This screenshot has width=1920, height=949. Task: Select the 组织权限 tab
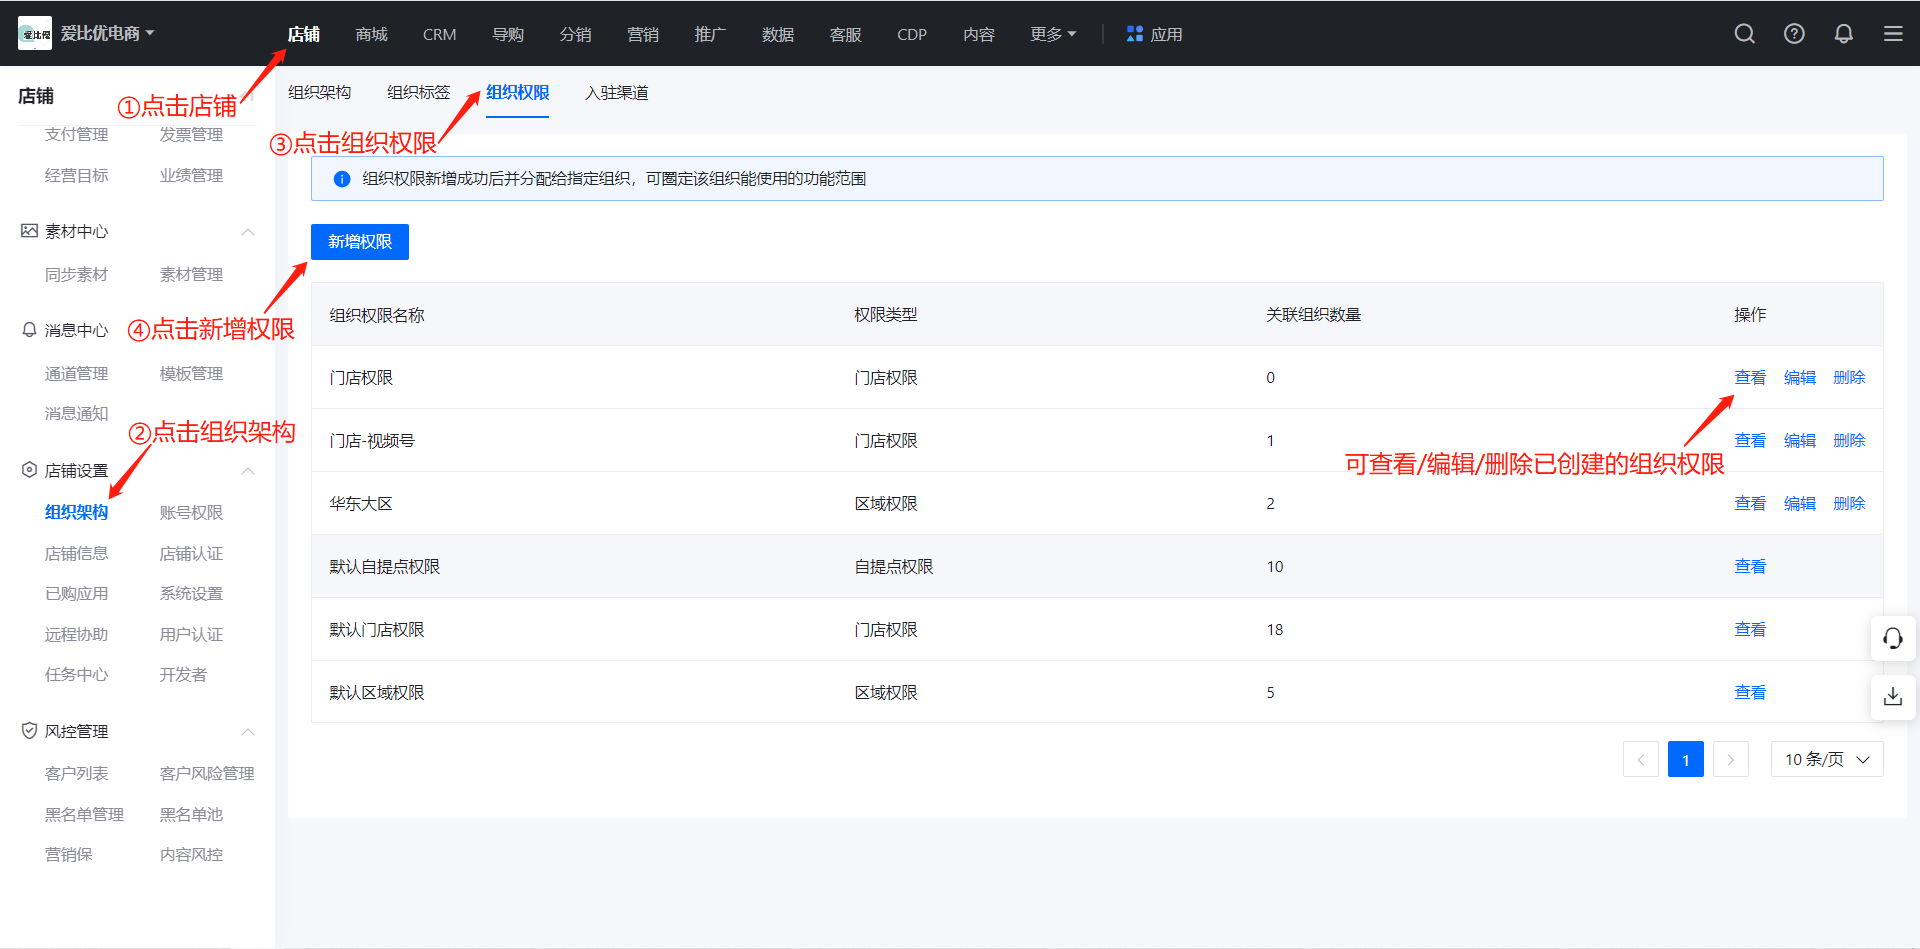point(517,92)
